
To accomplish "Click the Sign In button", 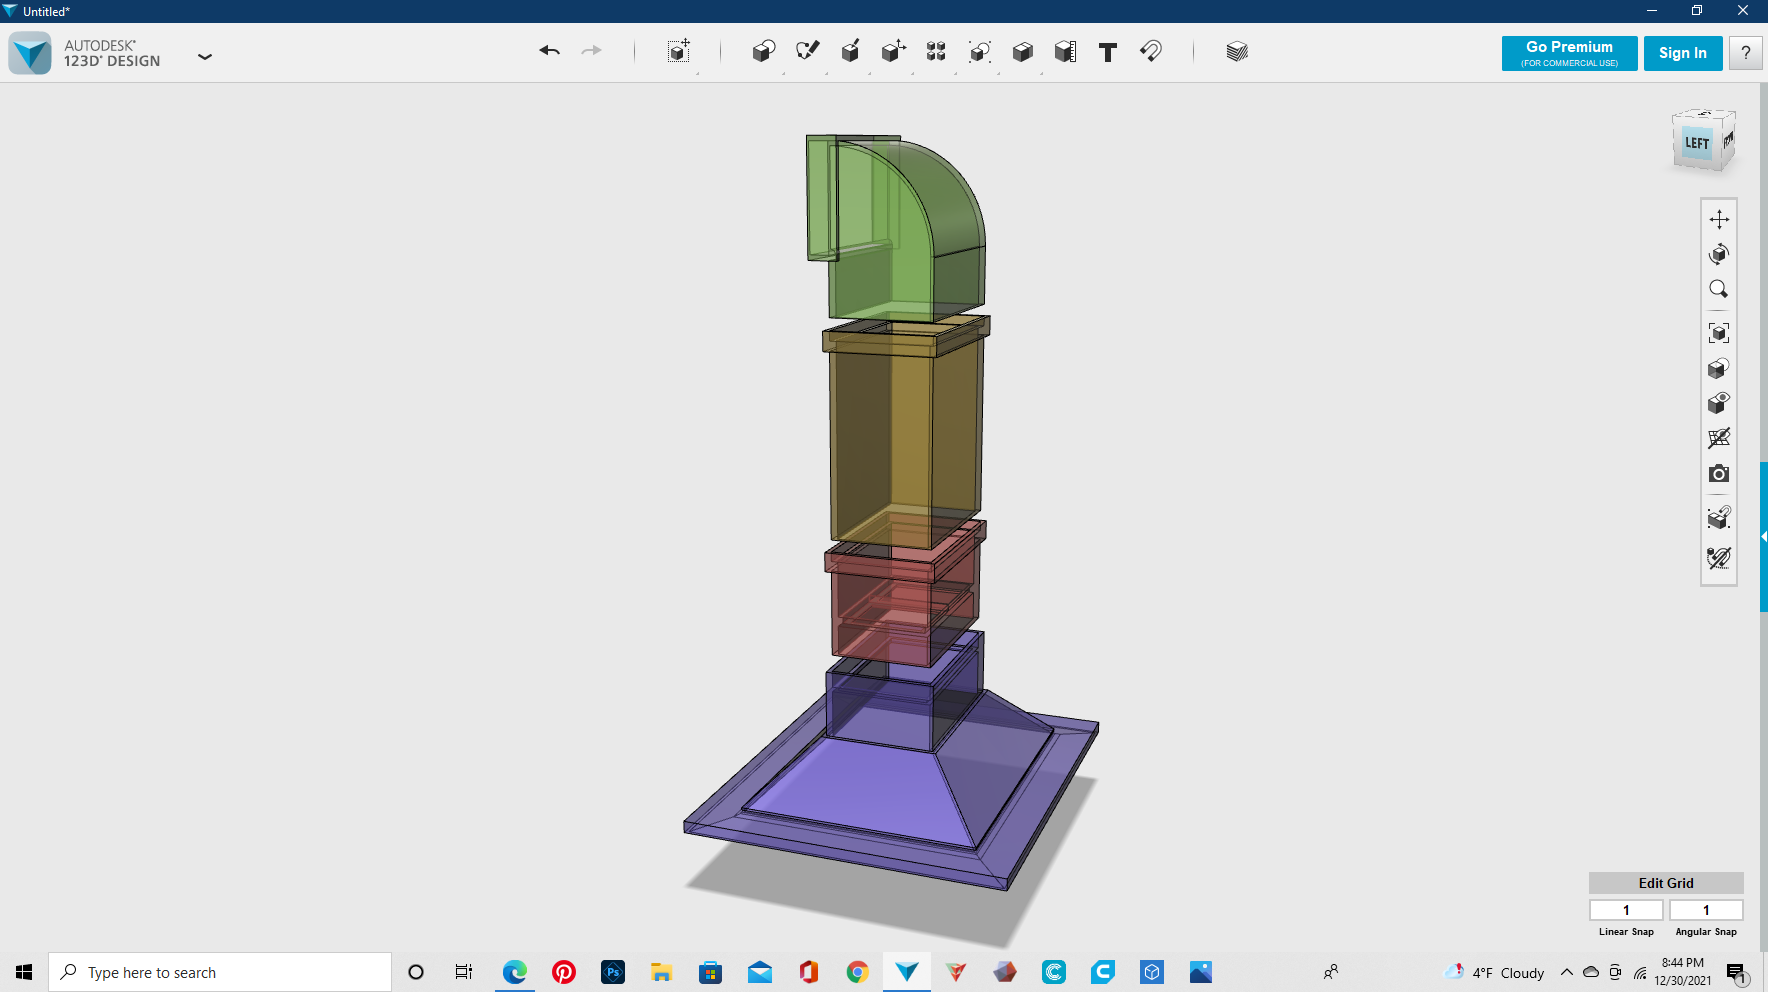I will coord(1683,53).
